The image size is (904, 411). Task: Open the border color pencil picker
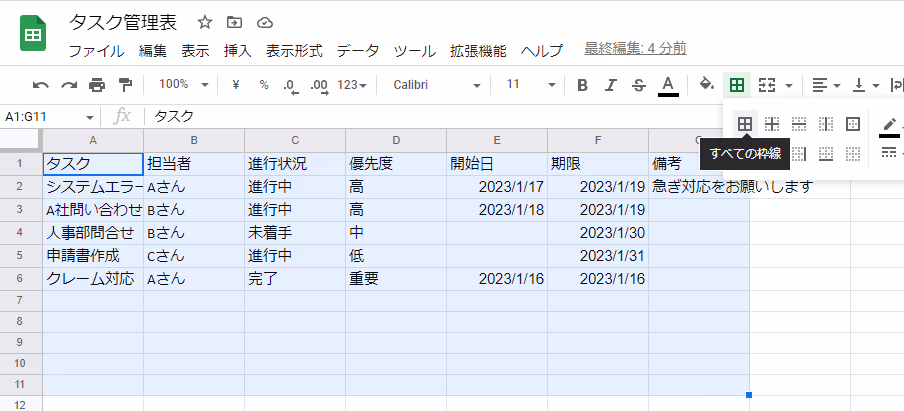click(x=890, y=126)
